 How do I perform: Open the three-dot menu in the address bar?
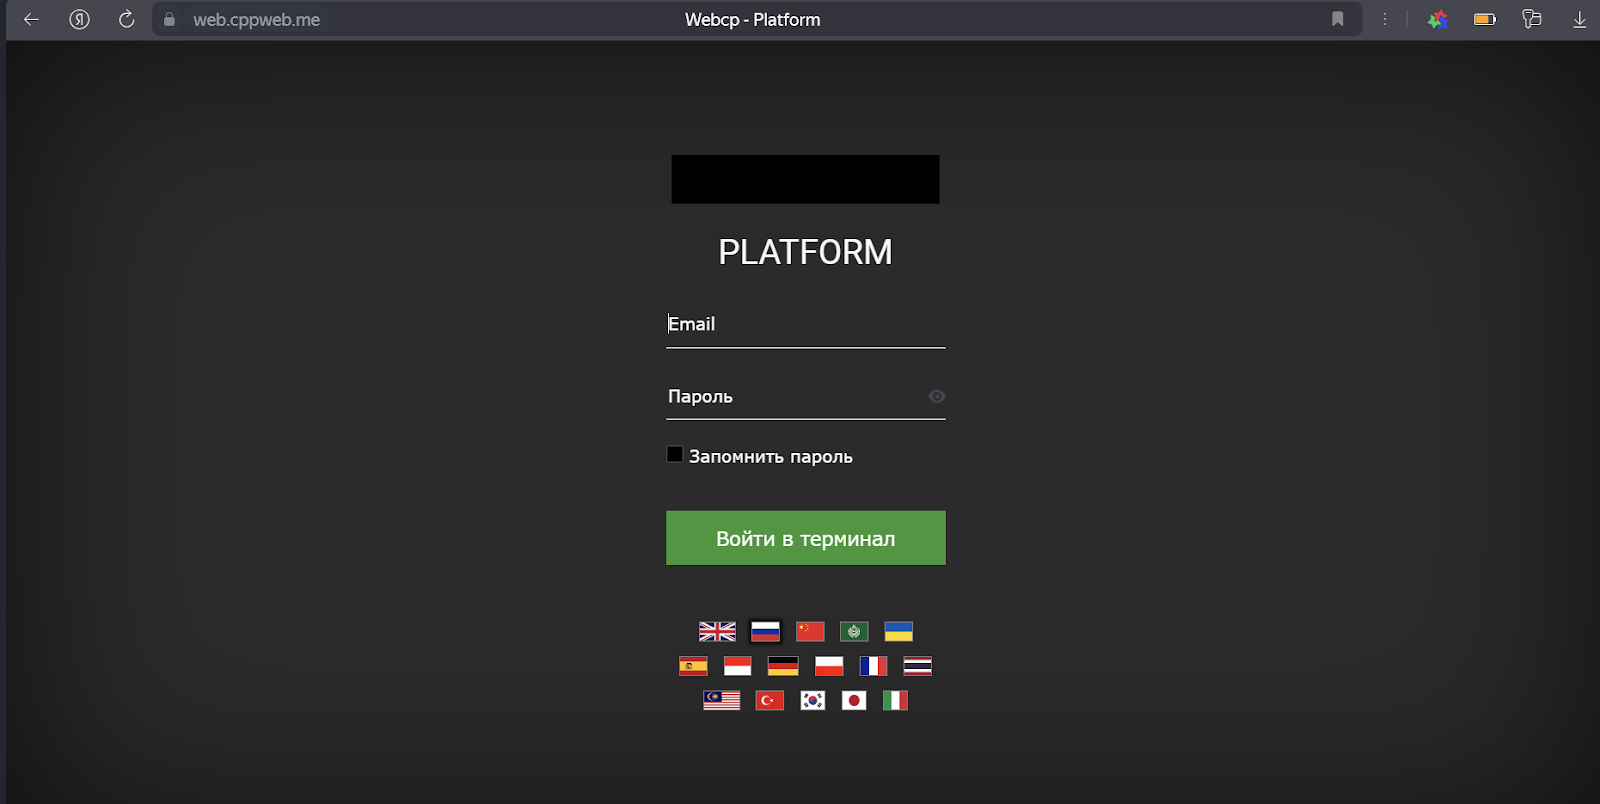pos(1385,19)
